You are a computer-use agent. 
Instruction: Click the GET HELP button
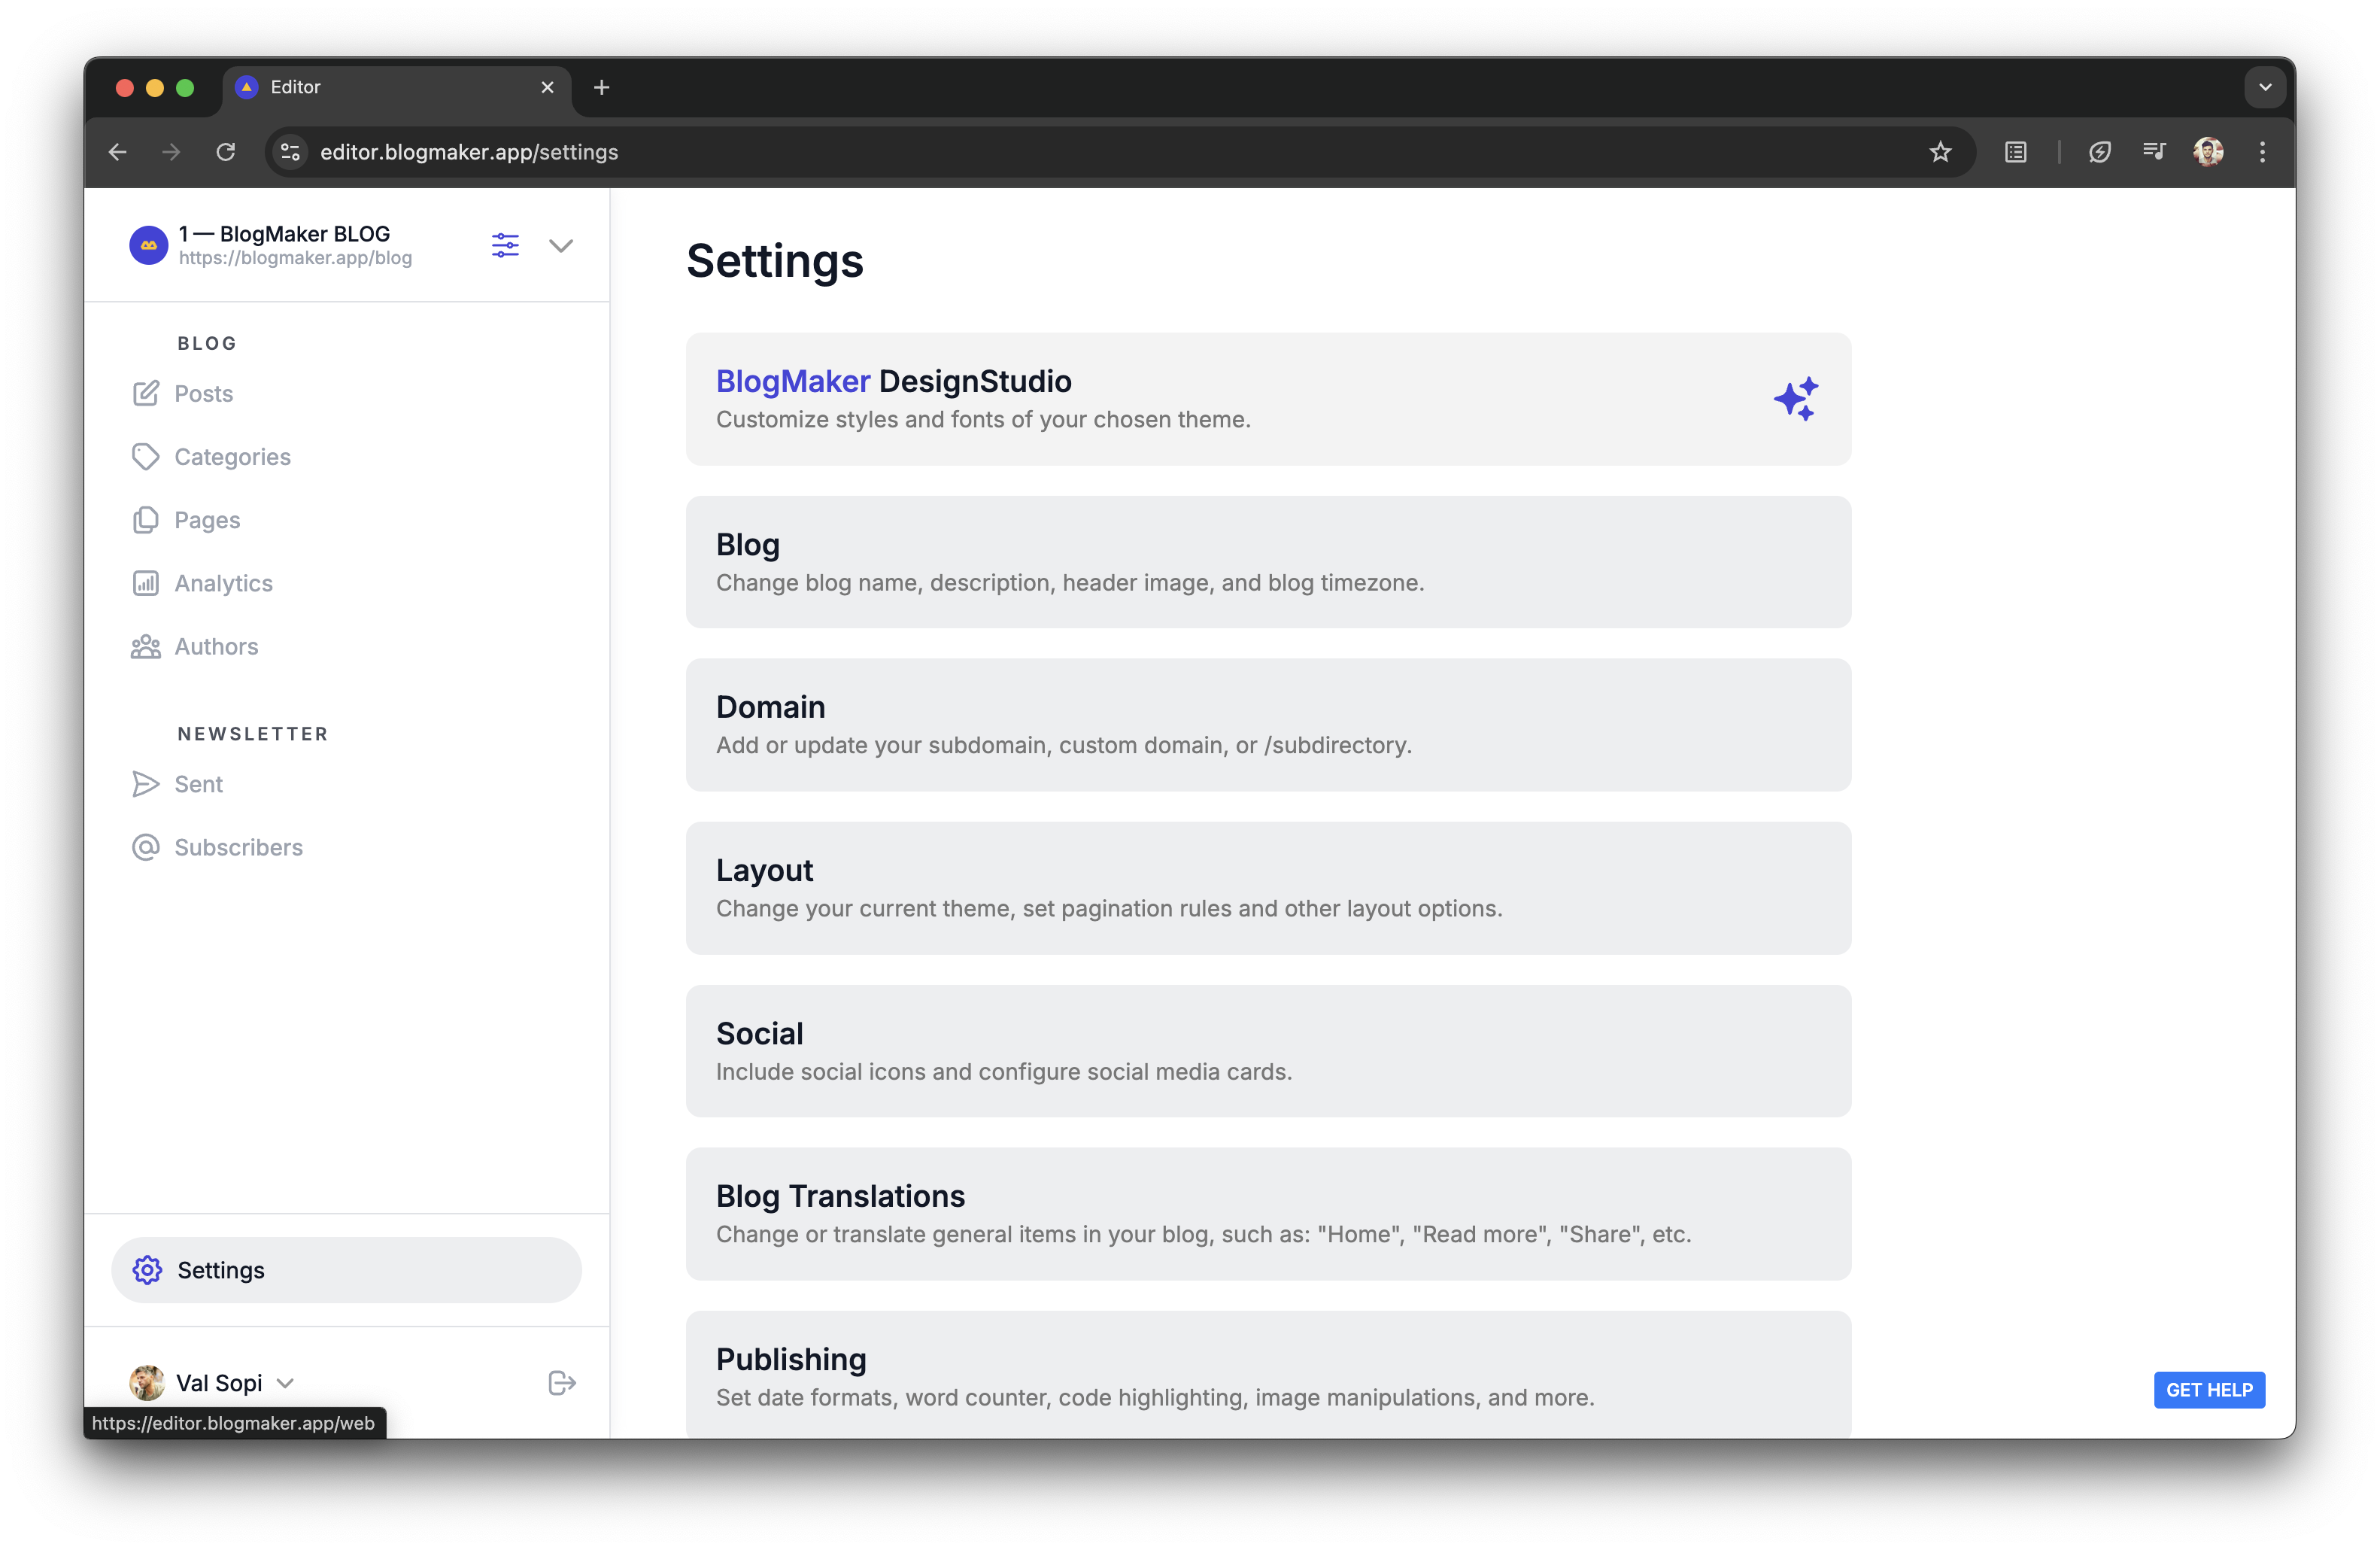(x=2209, y=1390)
